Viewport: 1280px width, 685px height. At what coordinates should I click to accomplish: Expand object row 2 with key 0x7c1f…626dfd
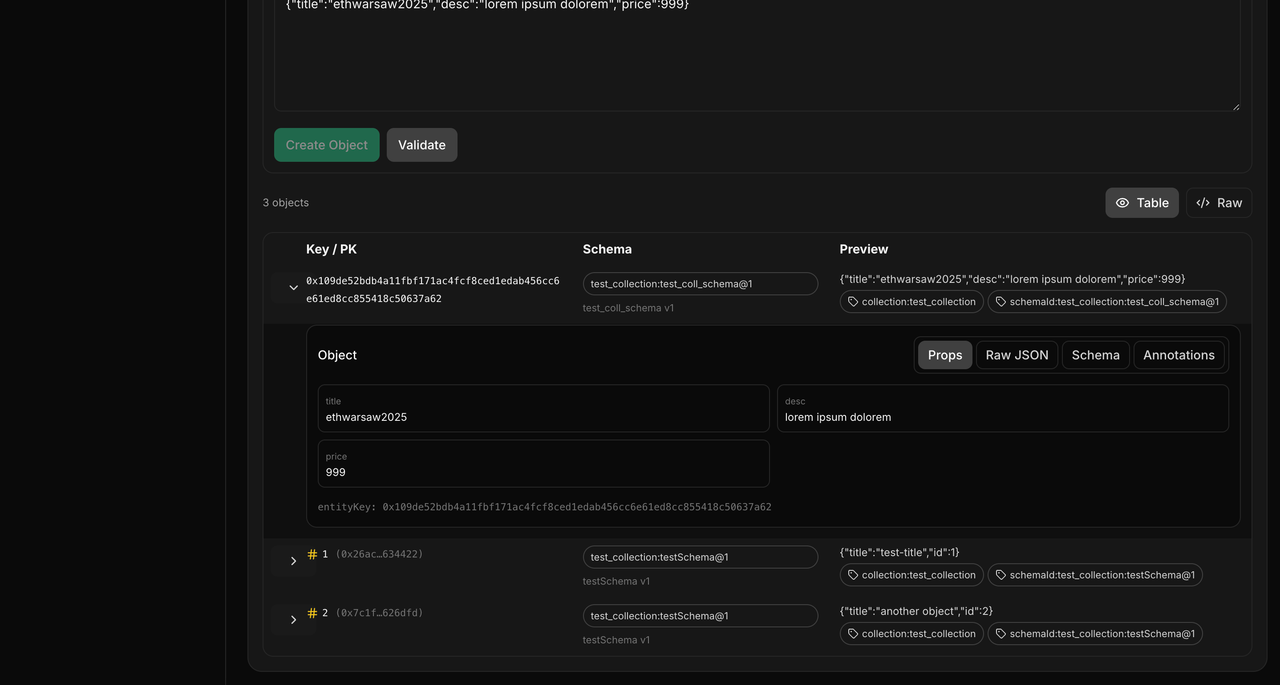(x=293, y=619)
